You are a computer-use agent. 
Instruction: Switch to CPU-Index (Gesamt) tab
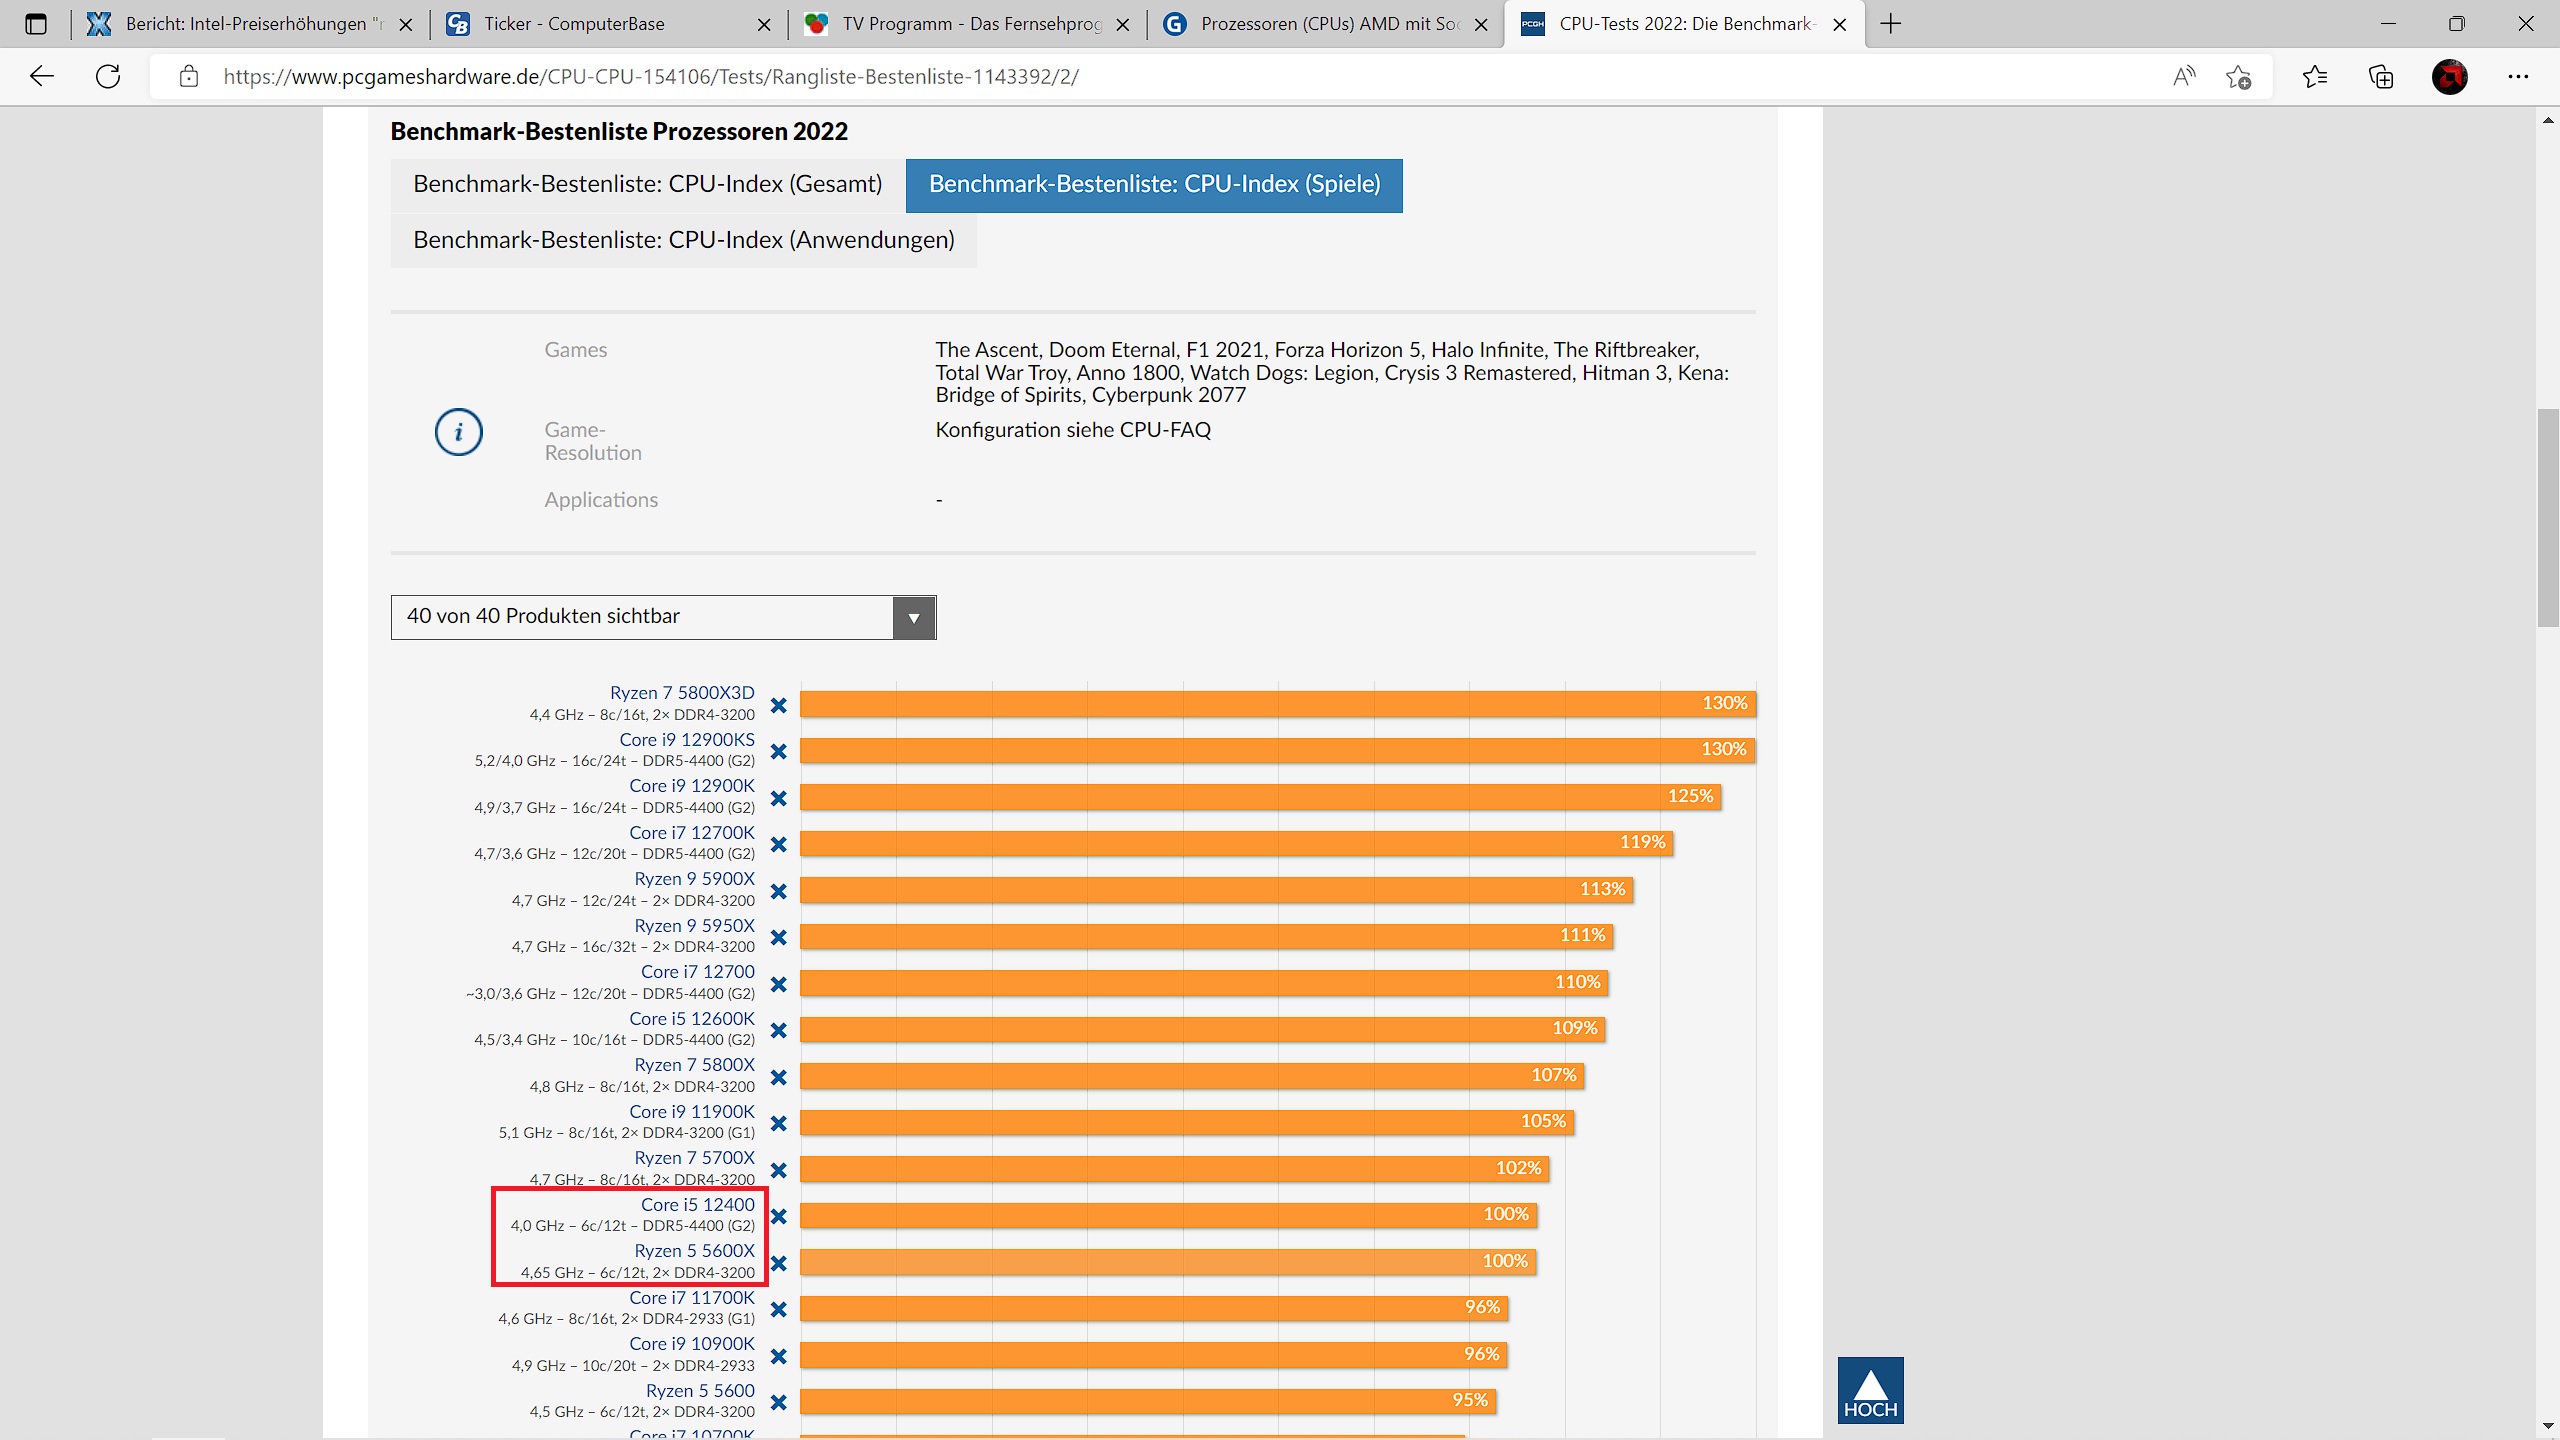(x=647, y=184)
